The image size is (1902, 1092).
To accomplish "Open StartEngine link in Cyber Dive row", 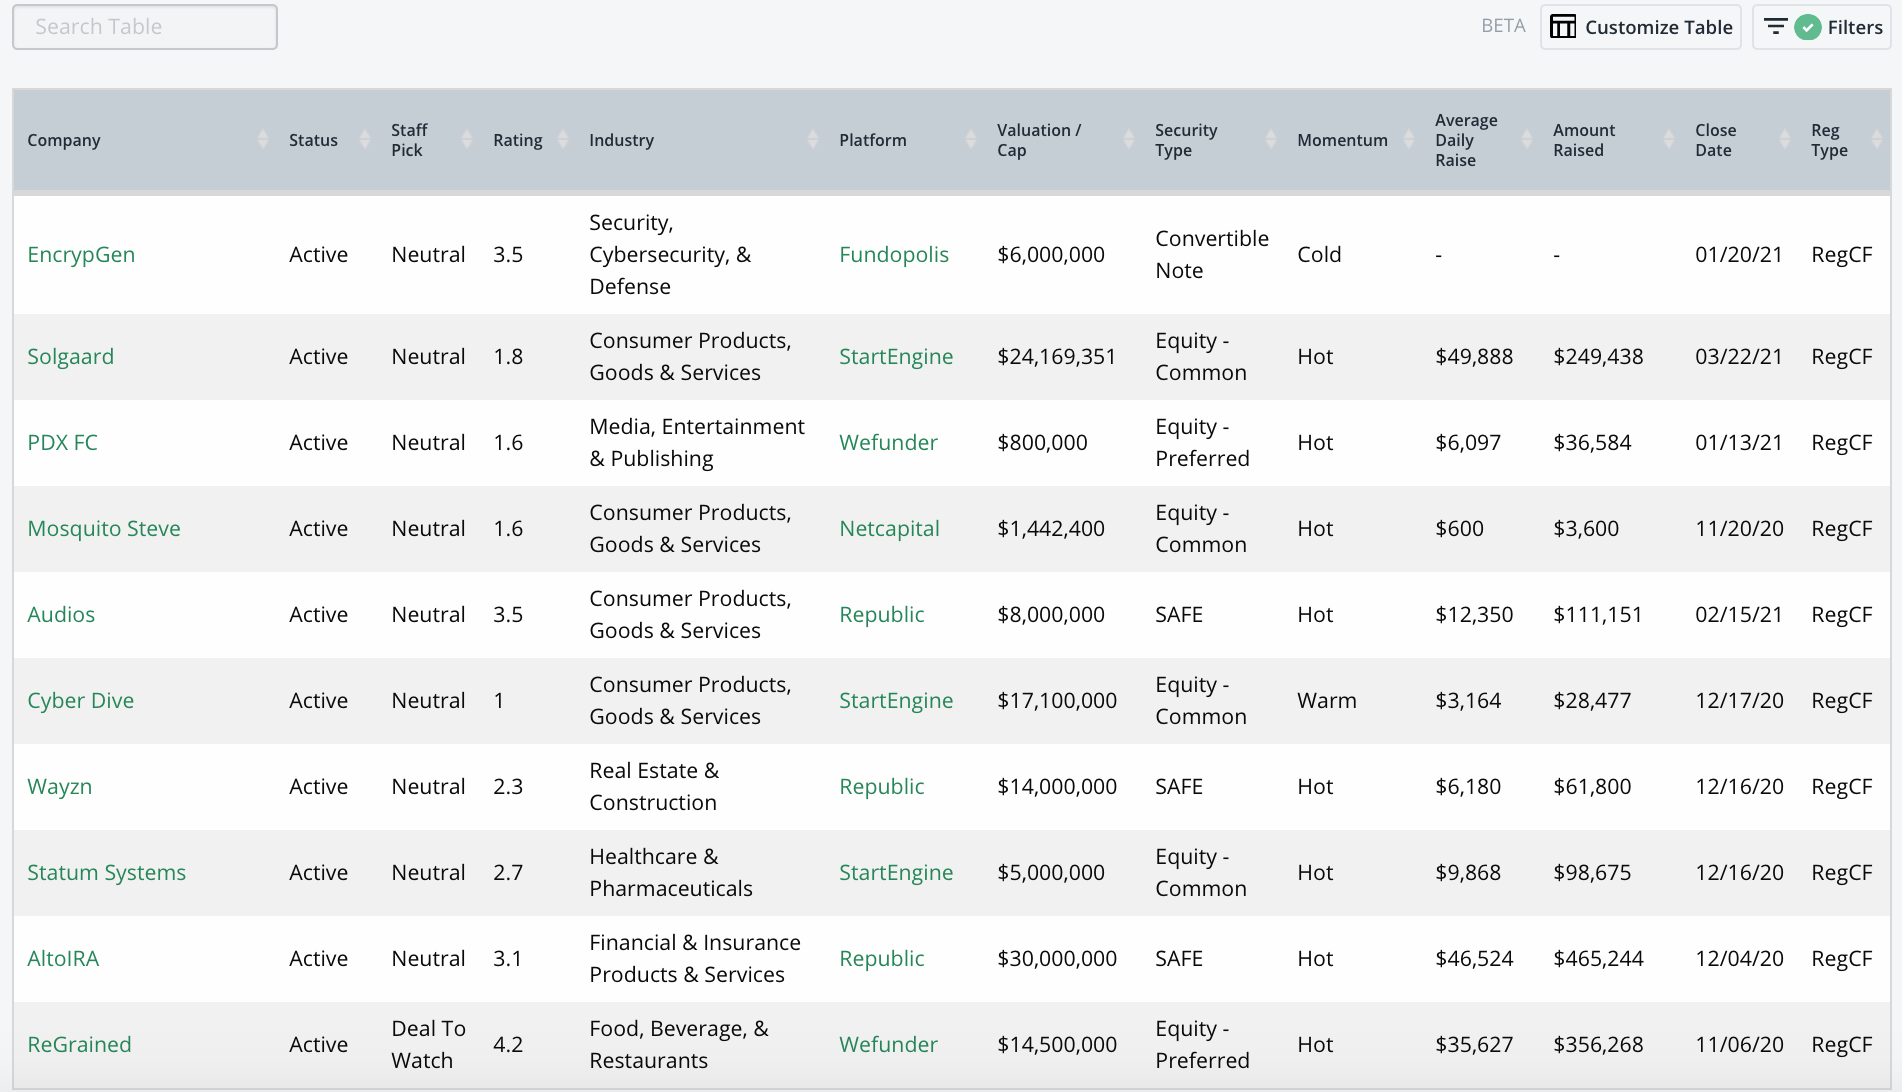I will [896, 701].
